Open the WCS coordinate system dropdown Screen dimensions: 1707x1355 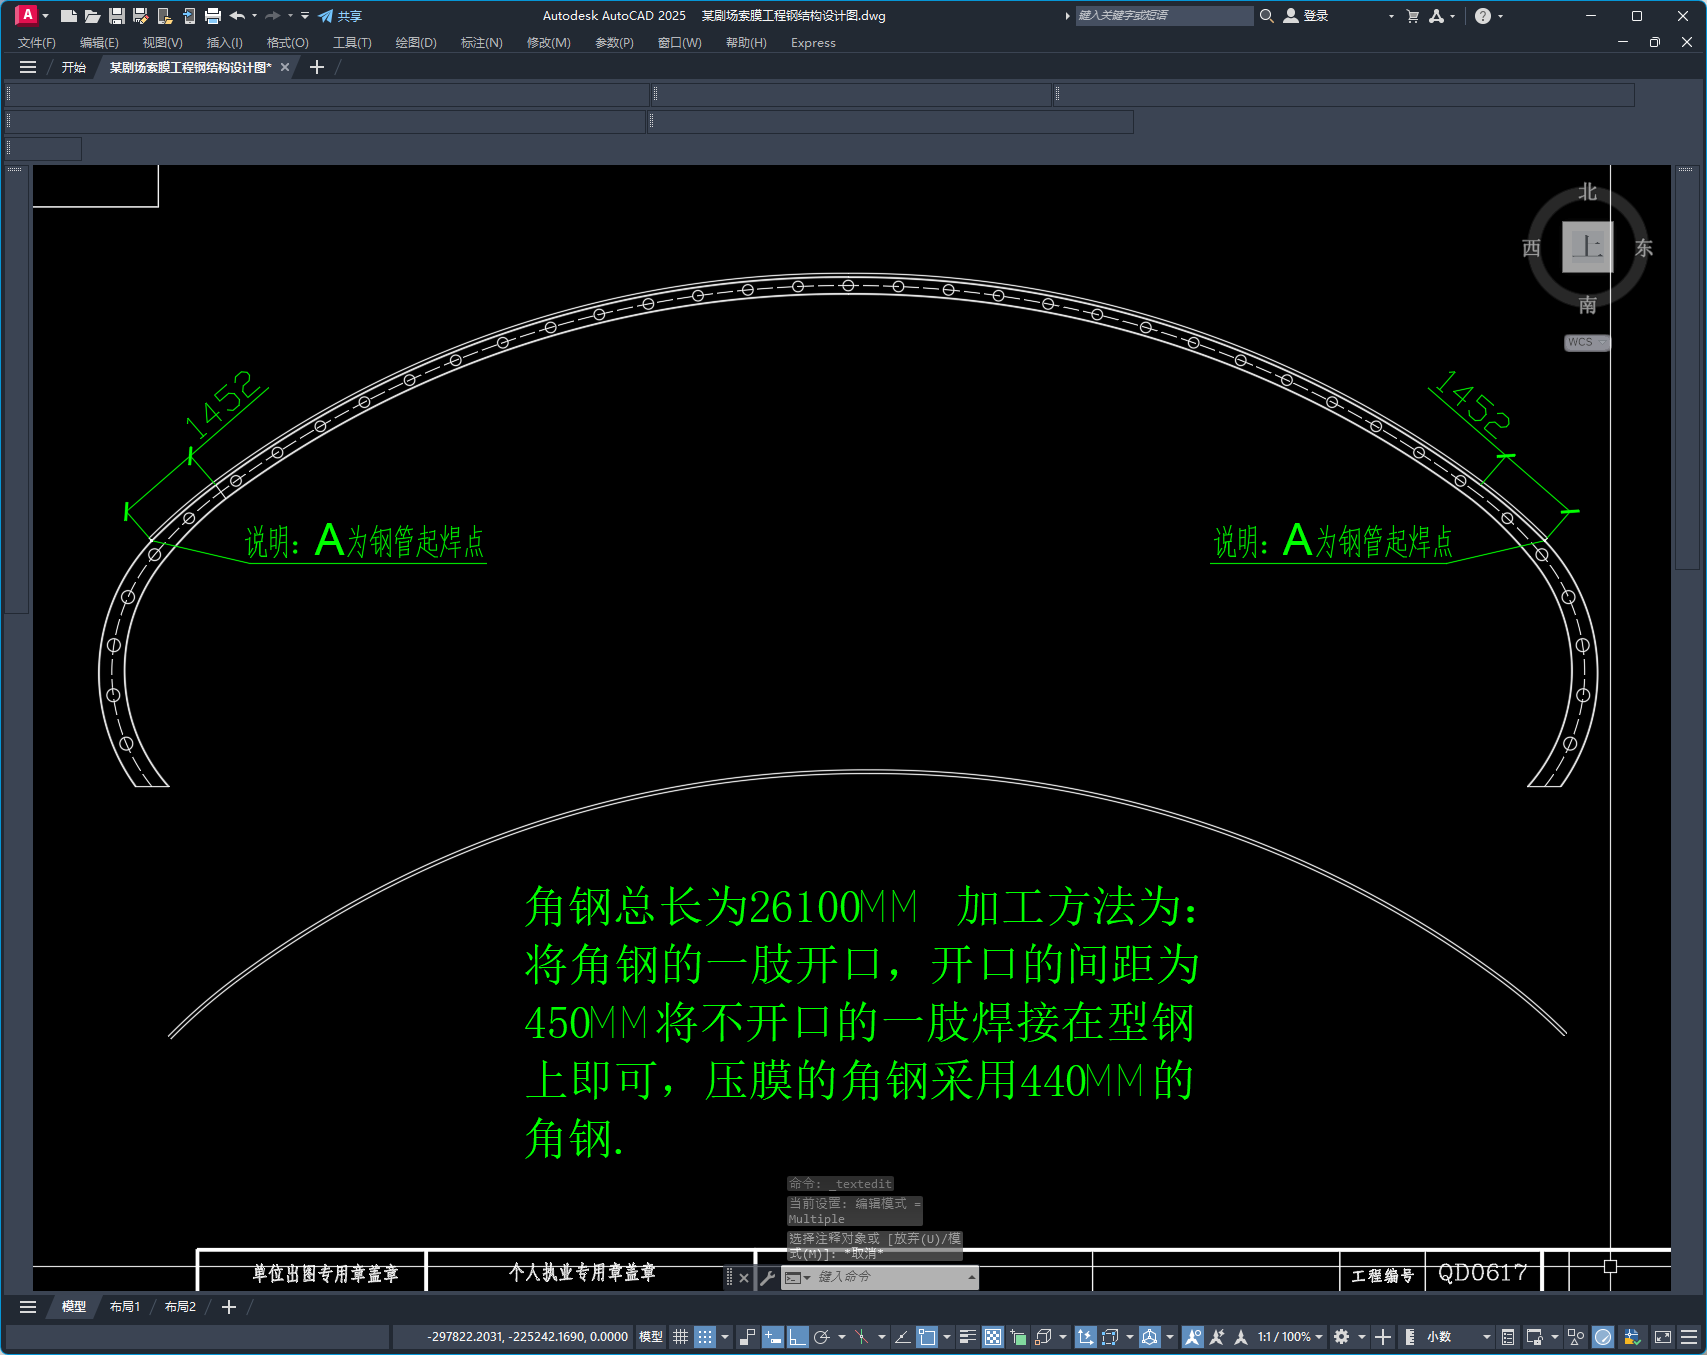pos(1586,342)
